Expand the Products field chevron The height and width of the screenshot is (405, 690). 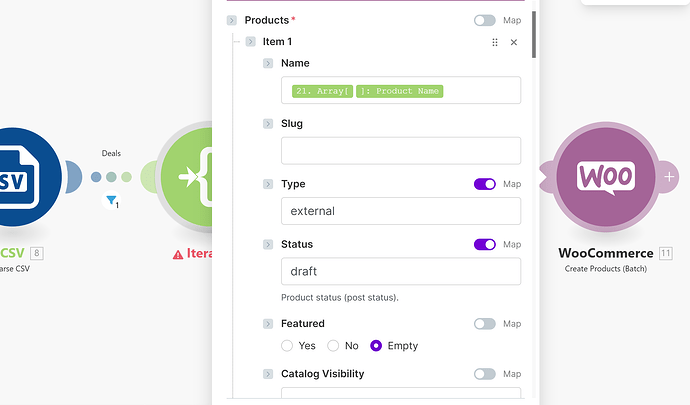[232, 20]
